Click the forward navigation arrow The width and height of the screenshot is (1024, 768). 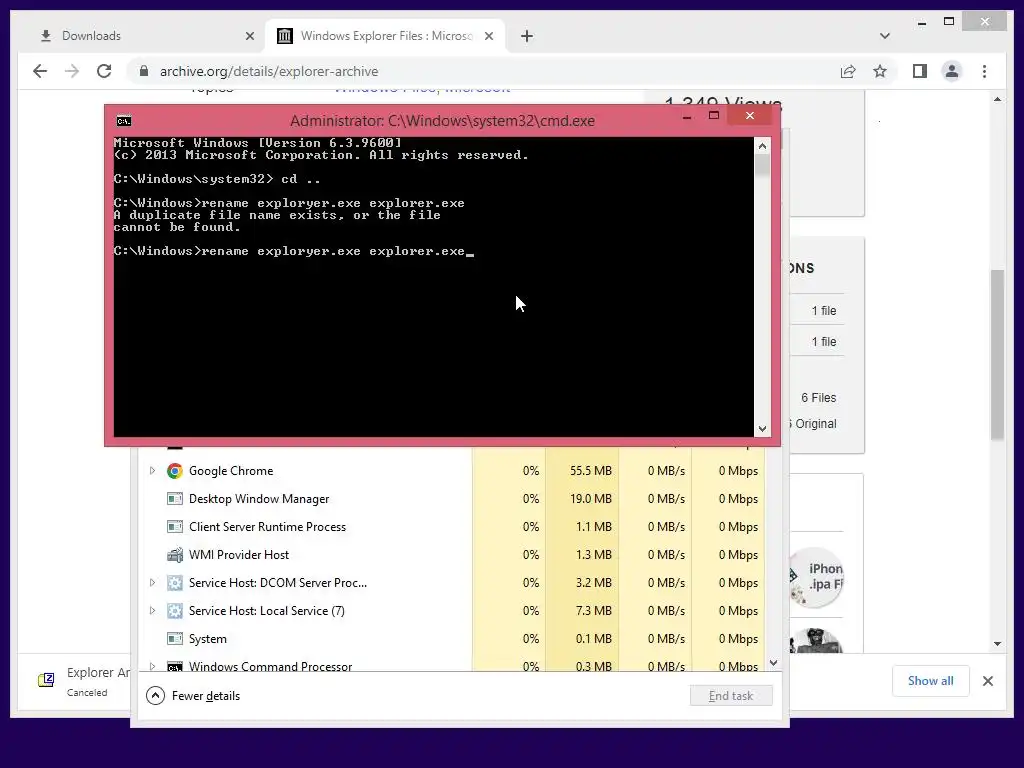(72, 71)
